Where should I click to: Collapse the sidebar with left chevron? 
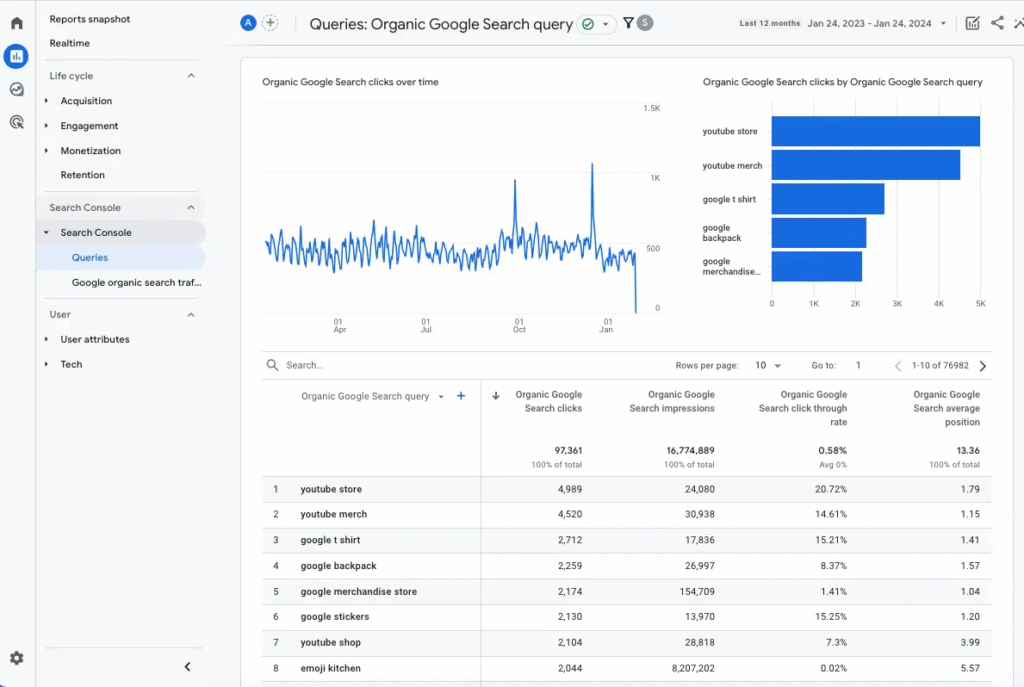[187, 666]
